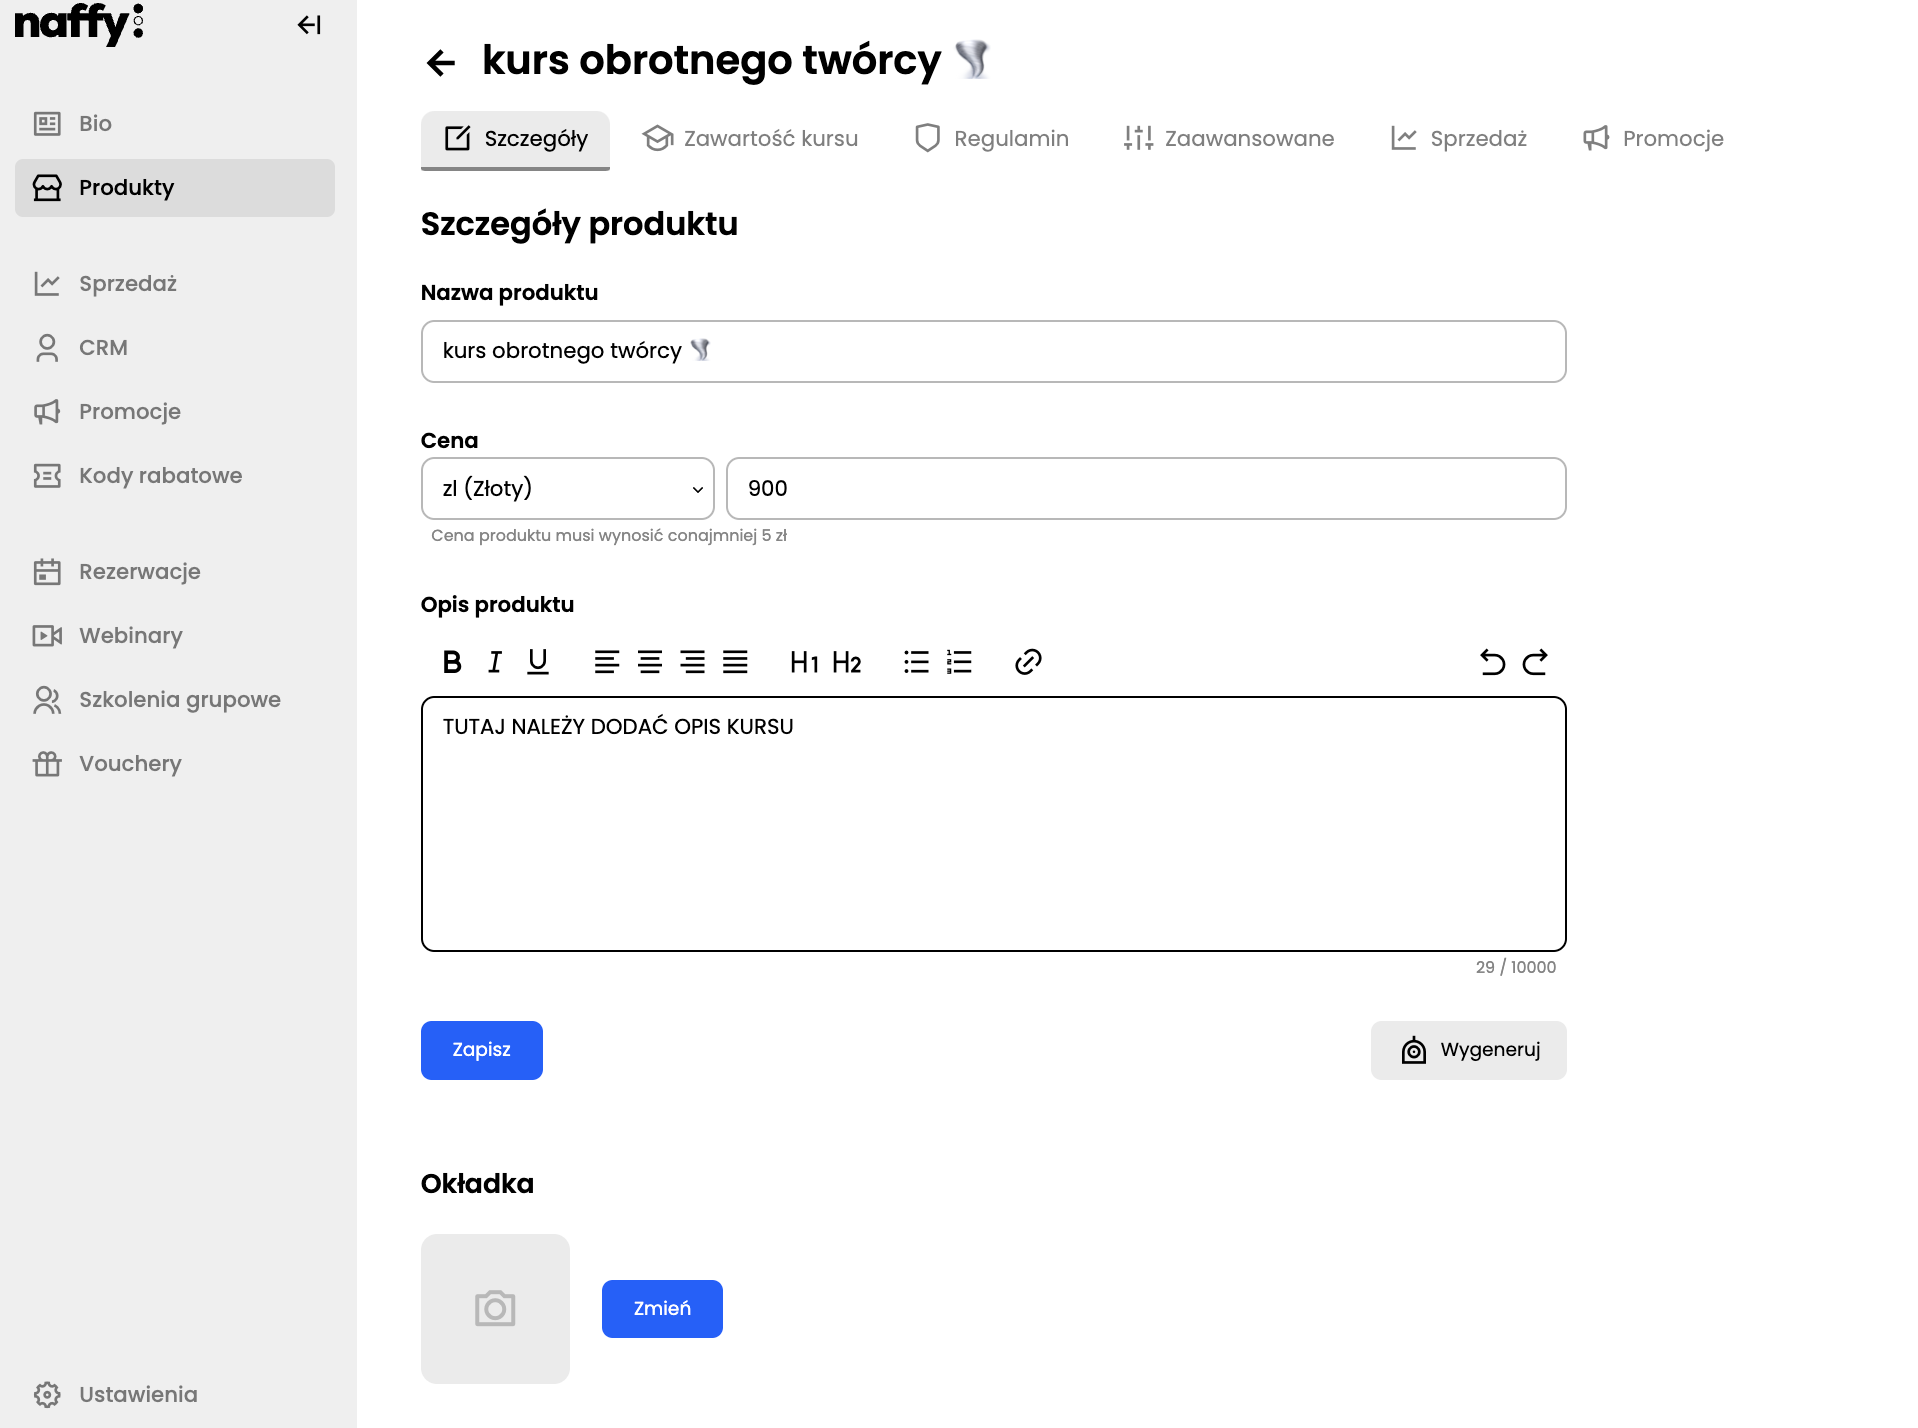Viewport: 1918px width, 1428px height.
Task: Undo the last edit in the description
Action: pos(1492,662)
